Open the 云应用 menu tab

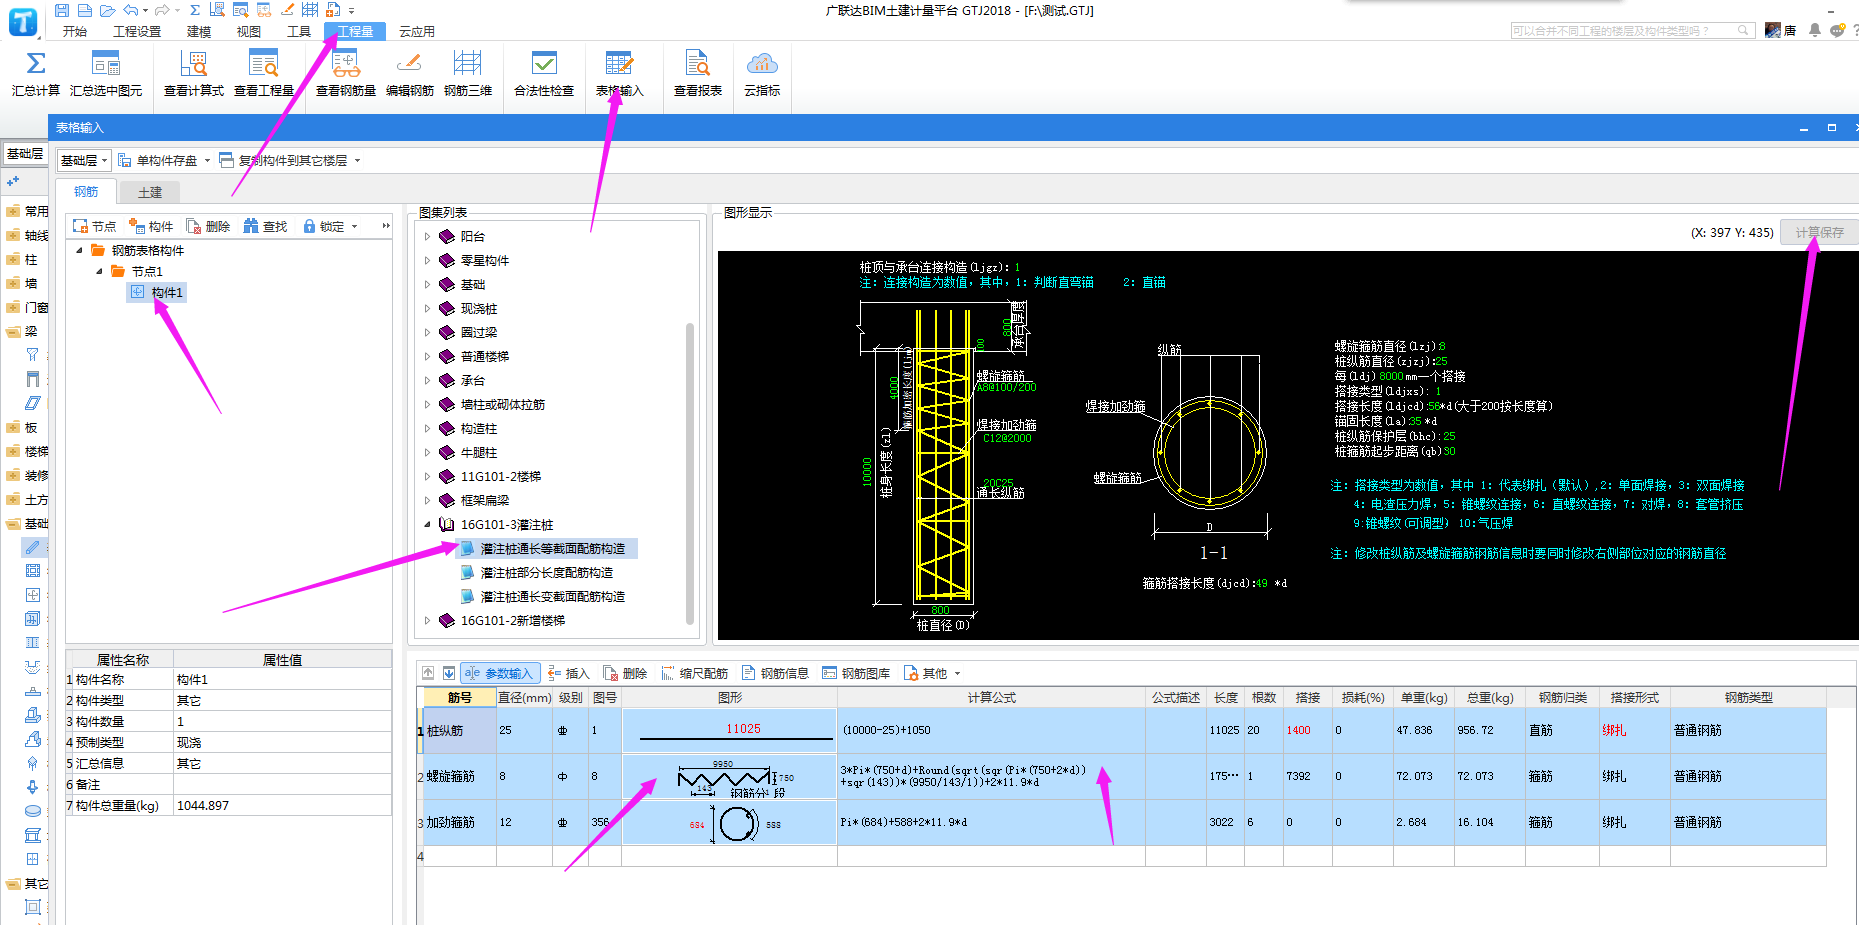[x=417, y=31]
